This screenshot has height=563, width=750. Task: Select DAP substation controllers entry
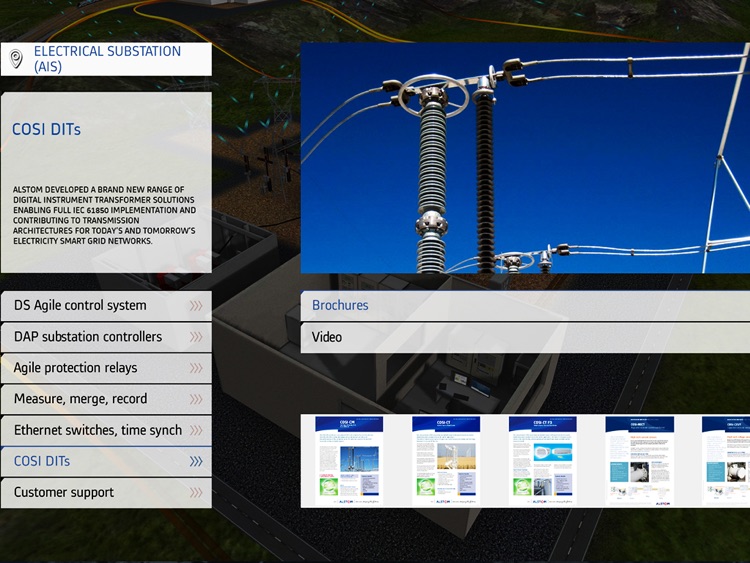tap(106, 337)
